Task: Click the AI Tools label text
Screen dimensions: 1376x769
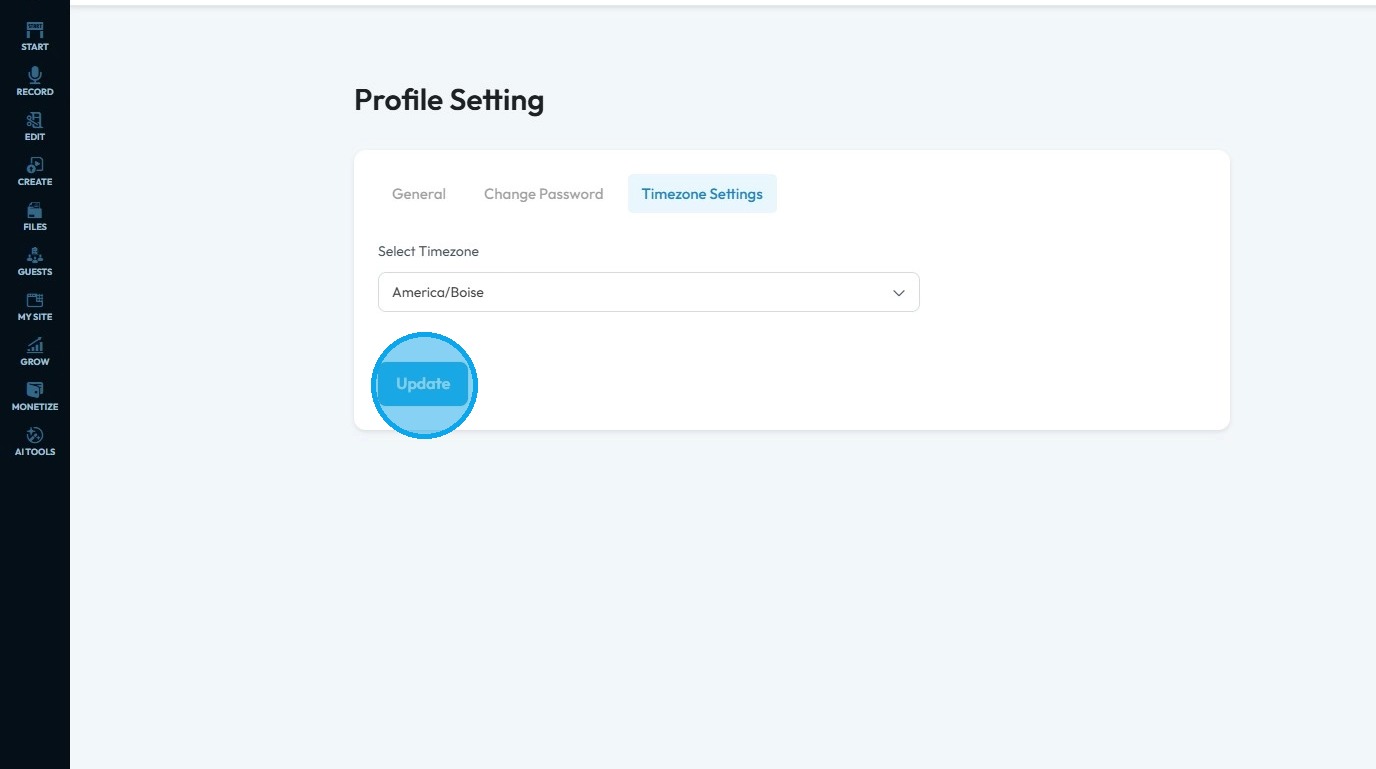Action: 35,452
